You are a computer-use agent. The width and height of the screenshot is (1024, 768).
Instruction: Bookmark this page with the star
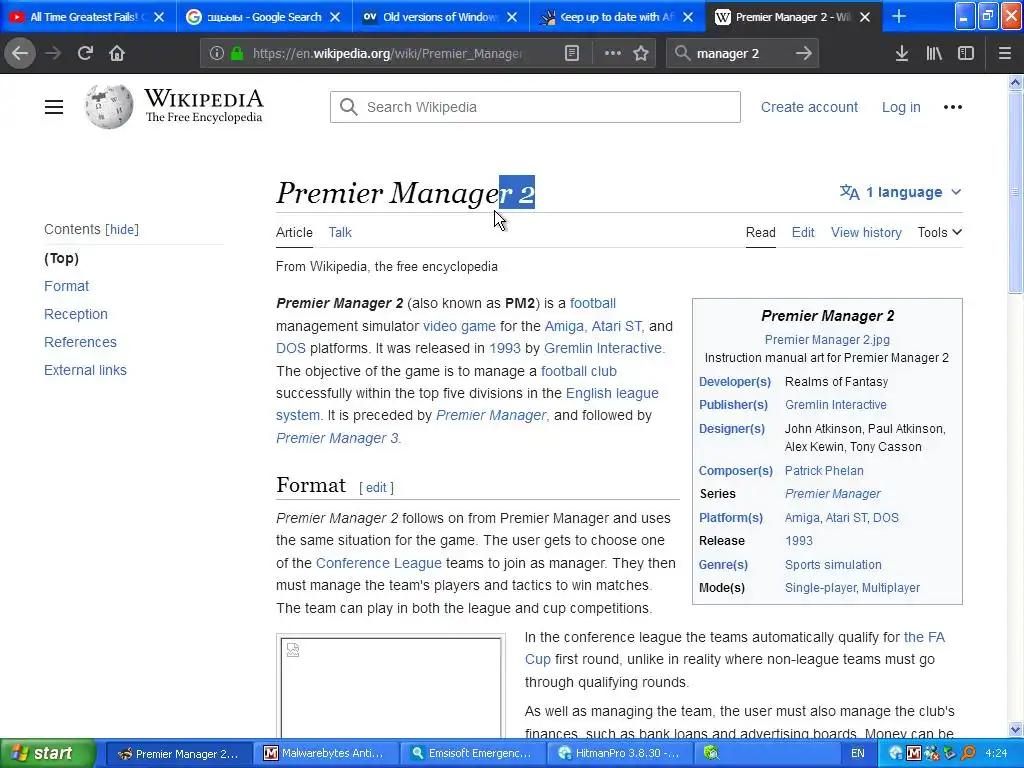click(x=641, y=53)
